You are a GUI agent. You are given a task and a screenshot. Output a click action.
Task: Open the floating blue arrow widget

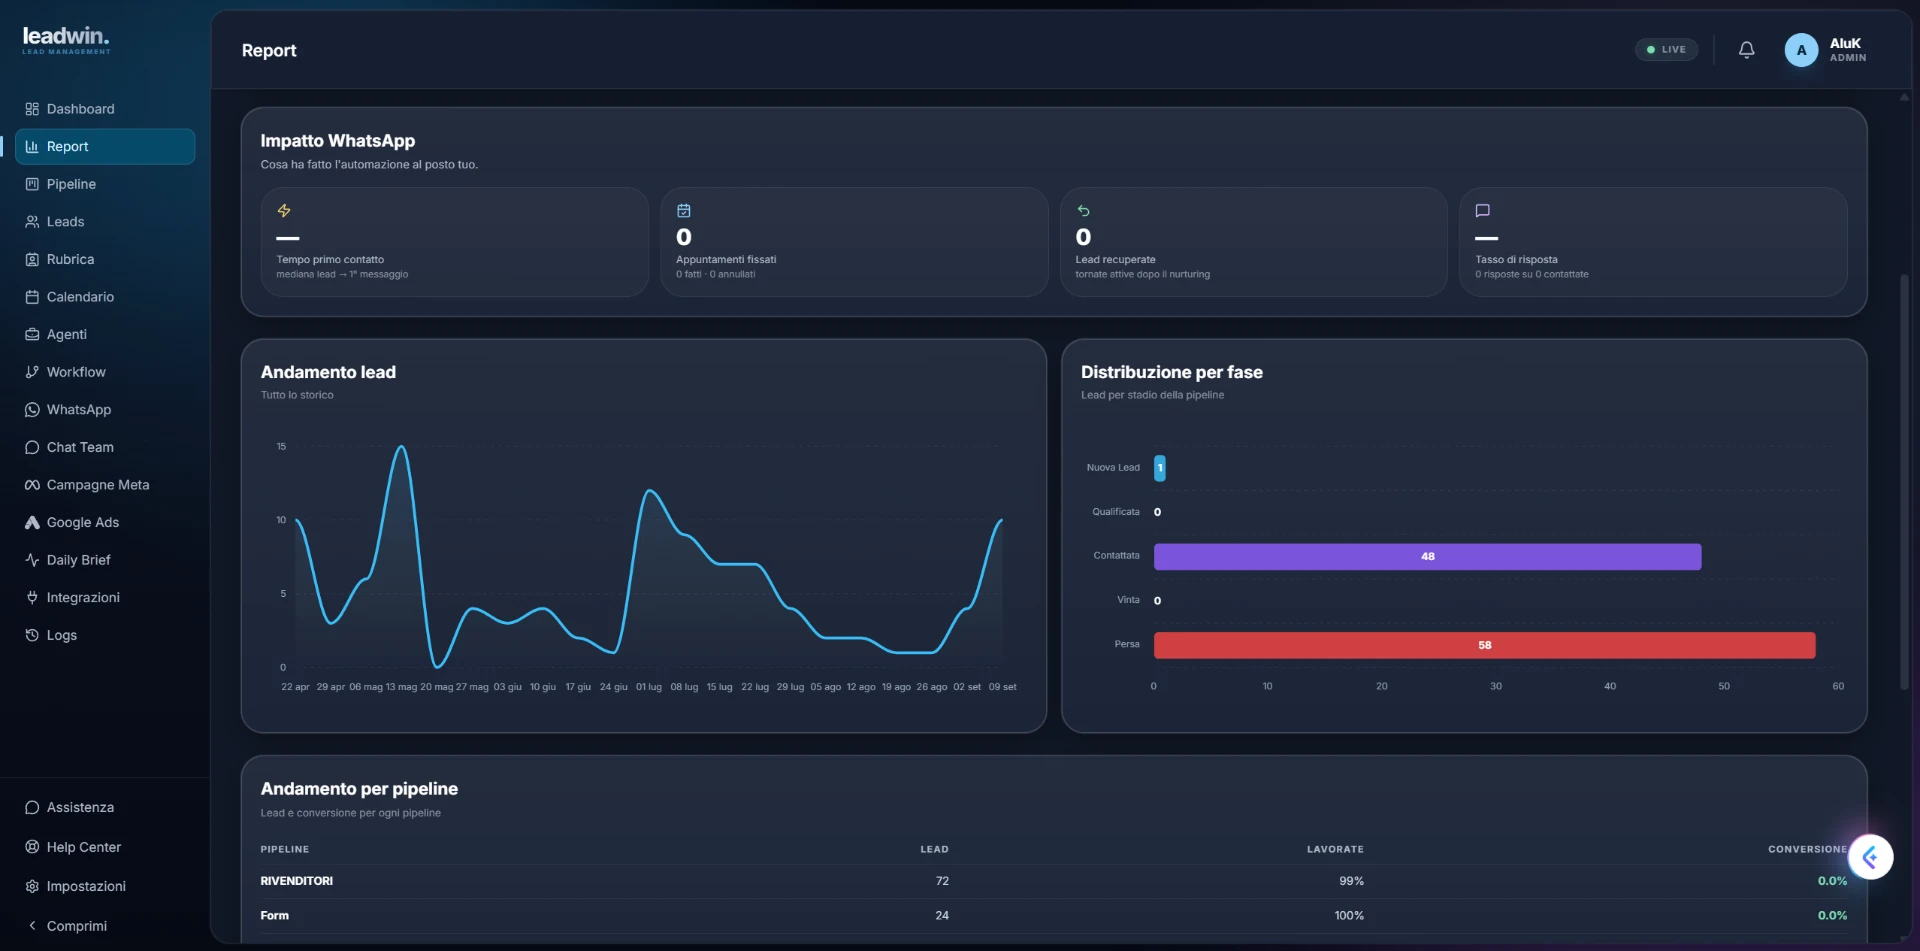coord(1870,857)
